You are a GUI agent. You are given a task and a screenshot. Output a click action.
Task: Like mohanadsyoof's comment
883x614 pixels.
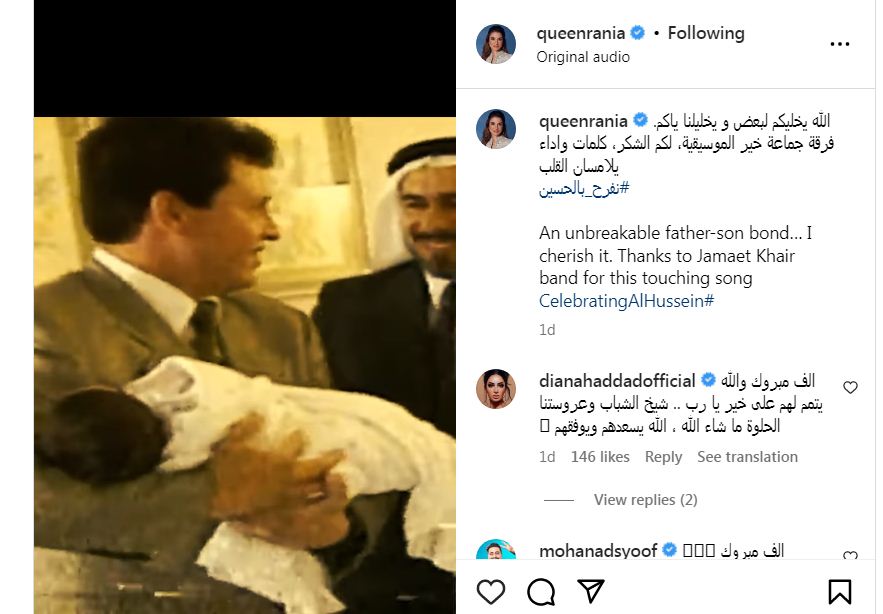pyautogui.click(x=850, y=556)
